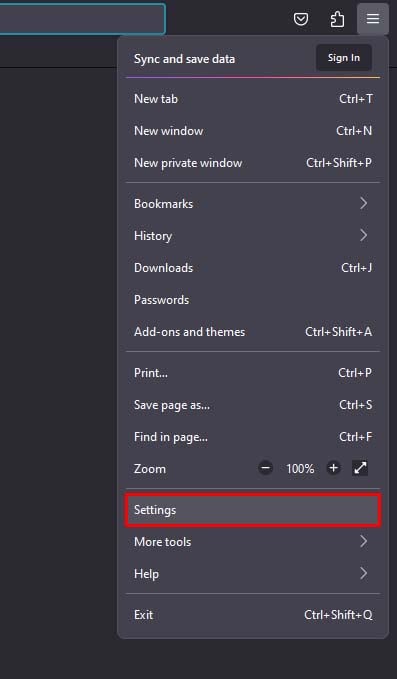Screen dimensions: 397x679
Task: Sign in to sync data
Action: coord(344,58)
